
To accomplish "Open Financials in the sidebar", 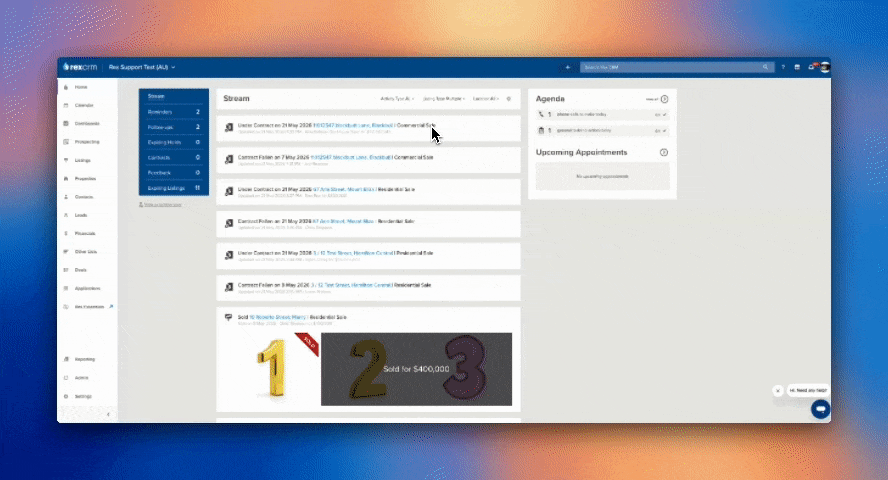I will click(85, 233).
